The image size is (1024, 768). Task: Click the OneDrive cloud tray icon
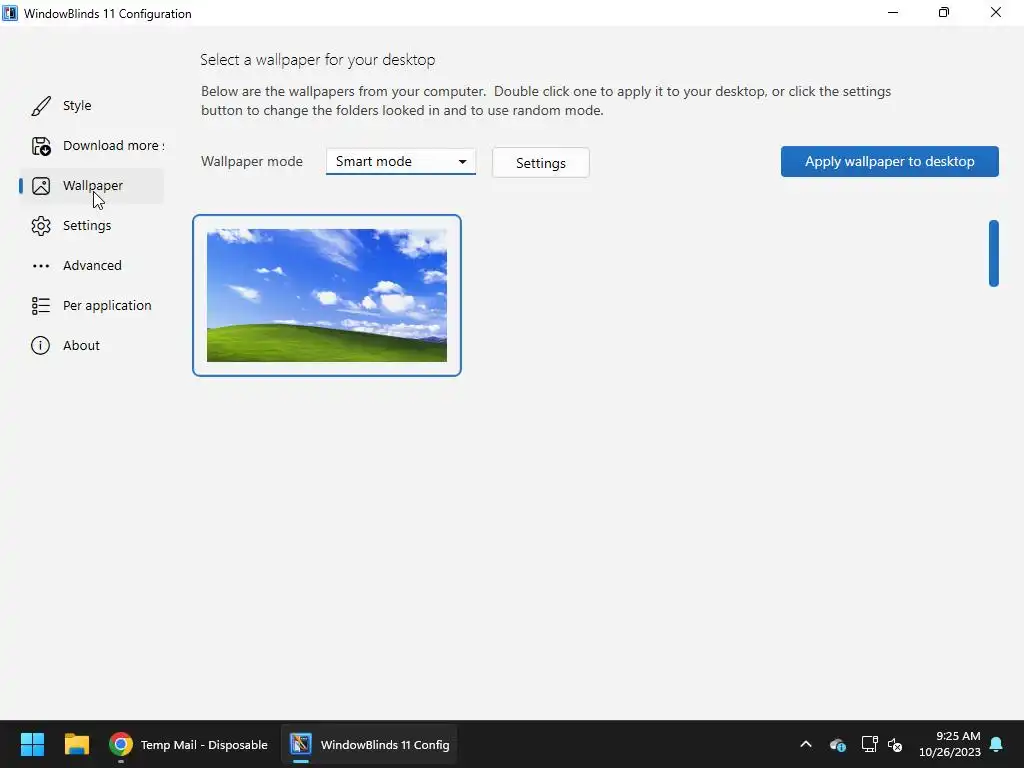[x=837, y=744]
